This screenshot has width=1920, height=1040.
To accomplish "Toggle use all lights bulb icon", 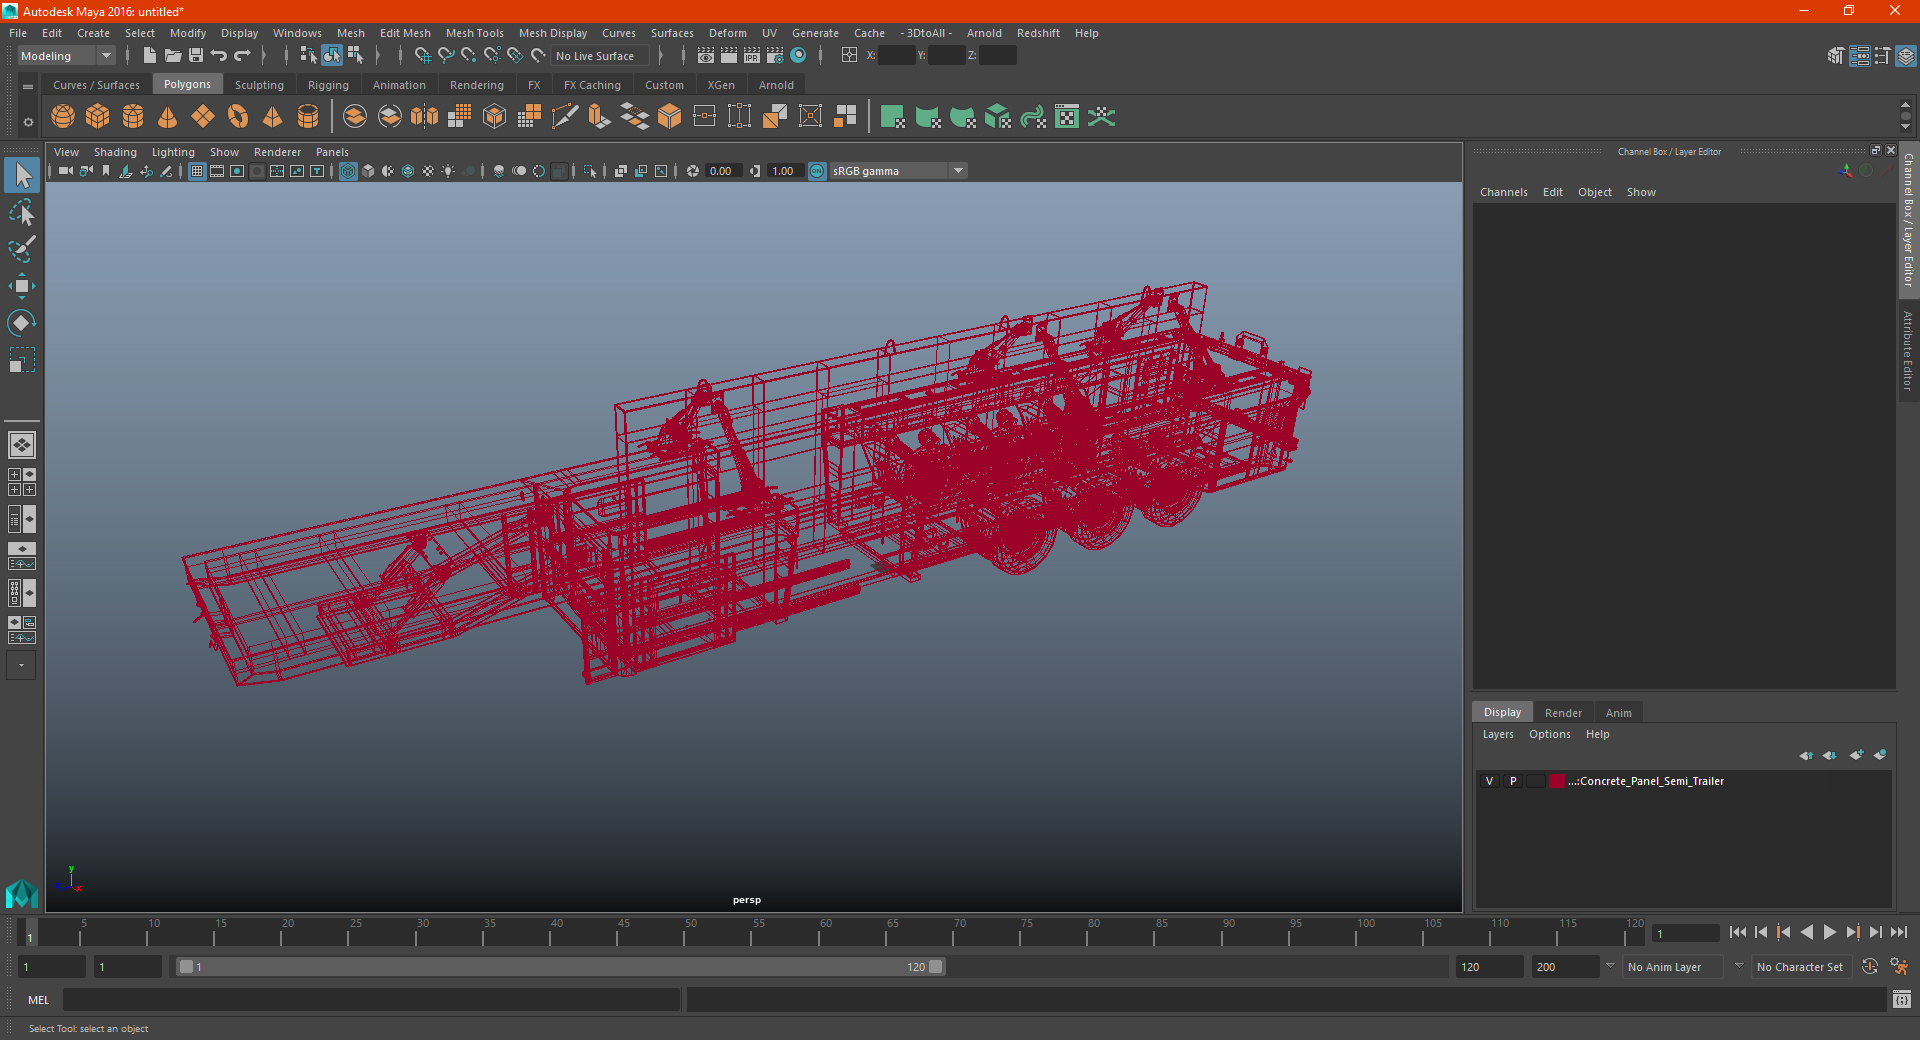I will 448,171.
